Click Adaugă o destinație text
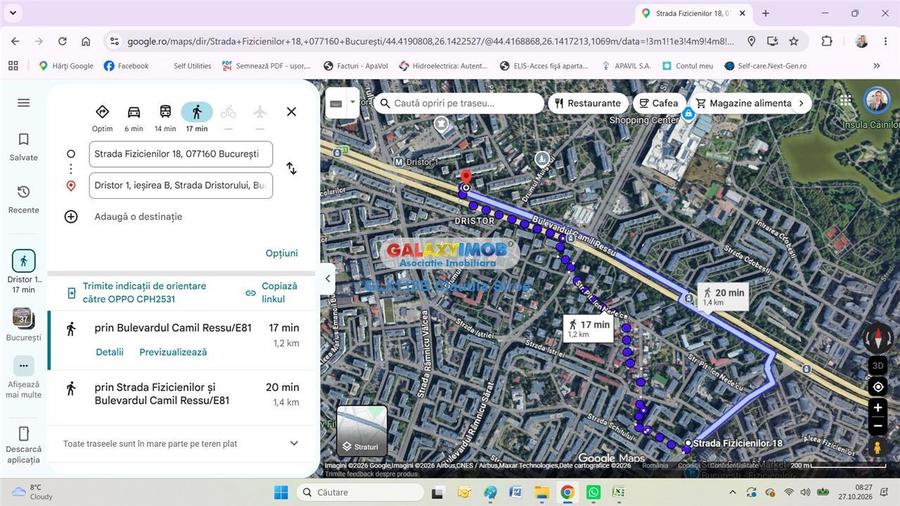 click(x=138, y=216)
